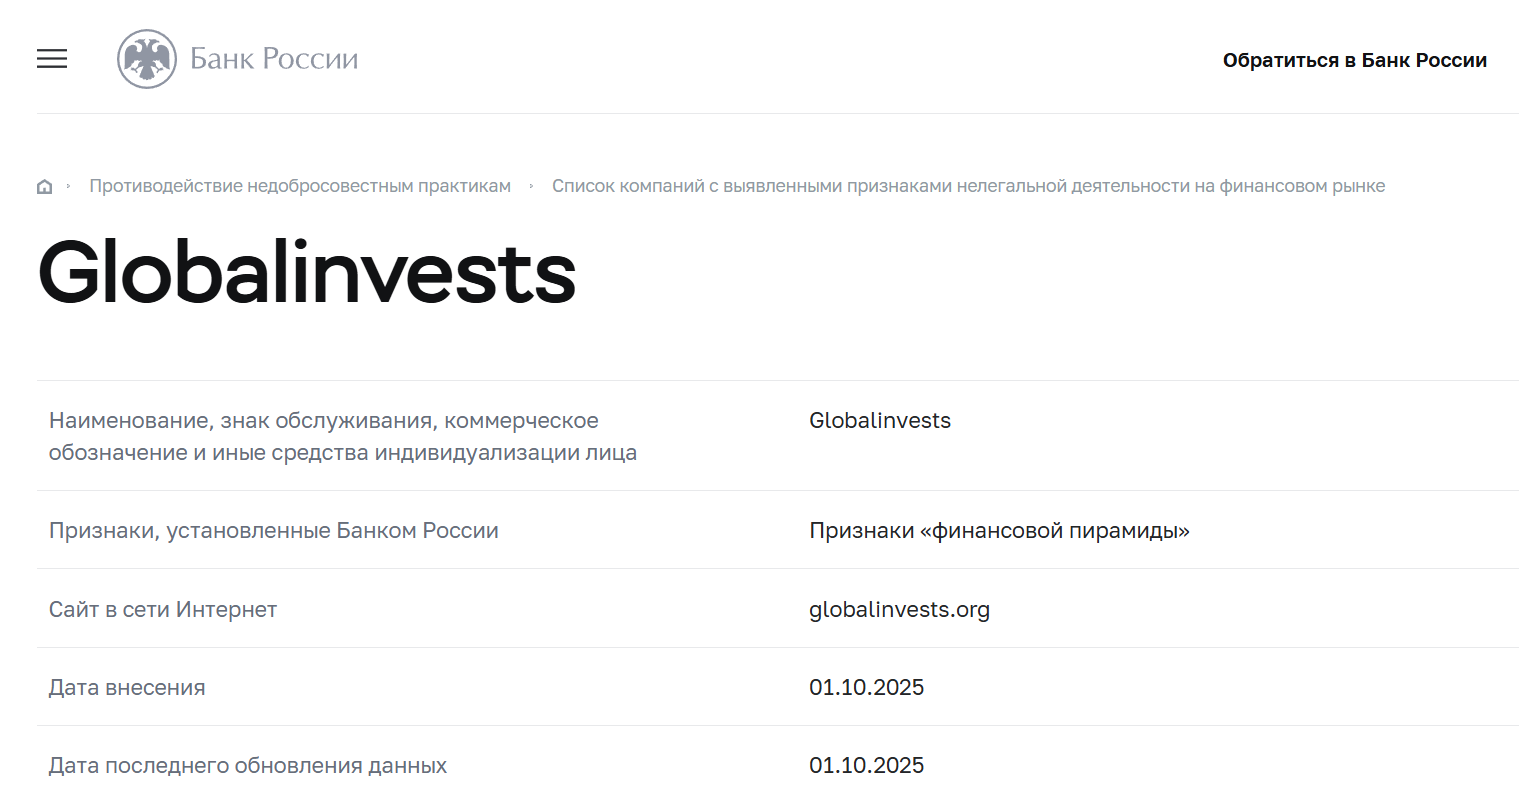Open the hamburger navigation menu
The image size is (1519, 803).
(x=52, y=59)
